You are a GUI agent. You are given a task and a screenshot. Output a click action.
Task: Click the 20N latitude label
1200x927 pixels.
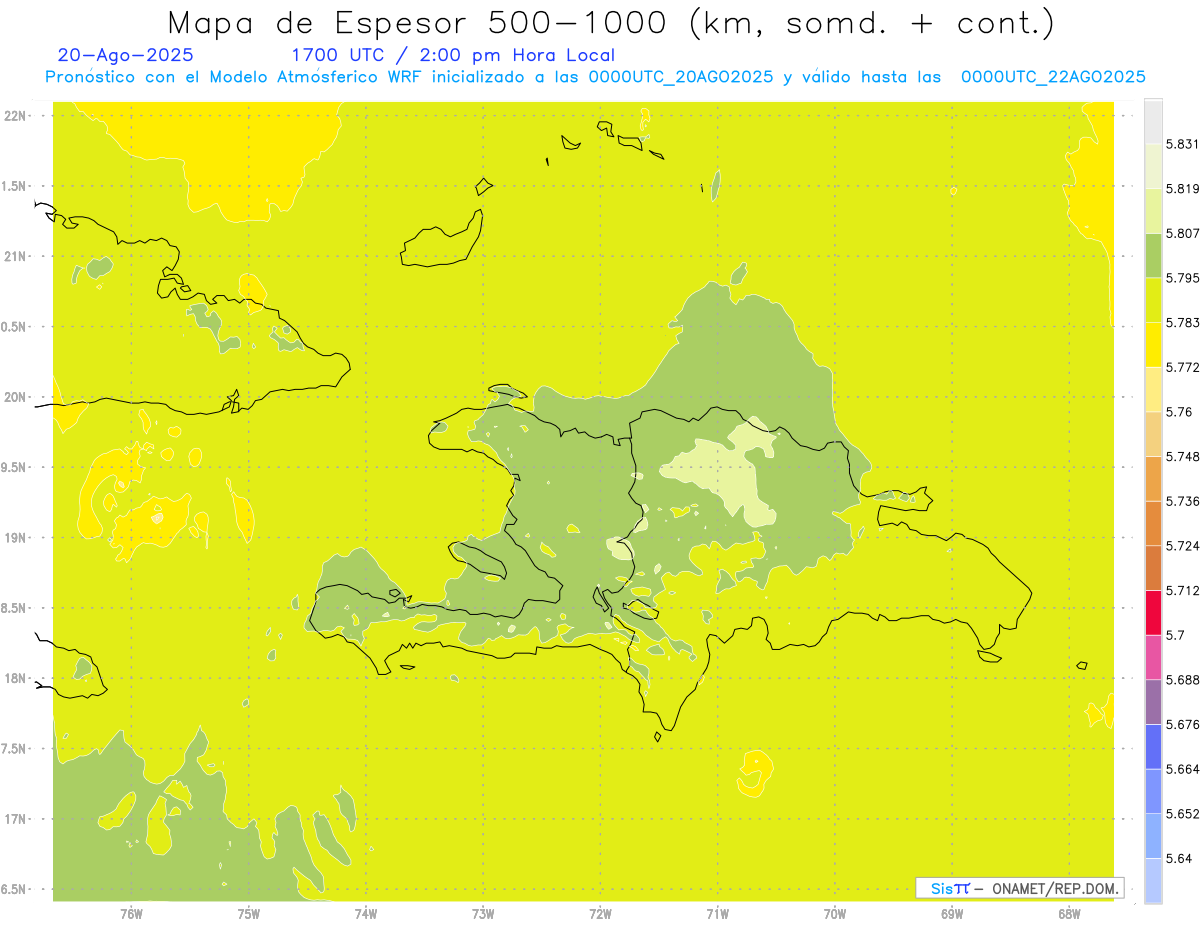[16, 397]
